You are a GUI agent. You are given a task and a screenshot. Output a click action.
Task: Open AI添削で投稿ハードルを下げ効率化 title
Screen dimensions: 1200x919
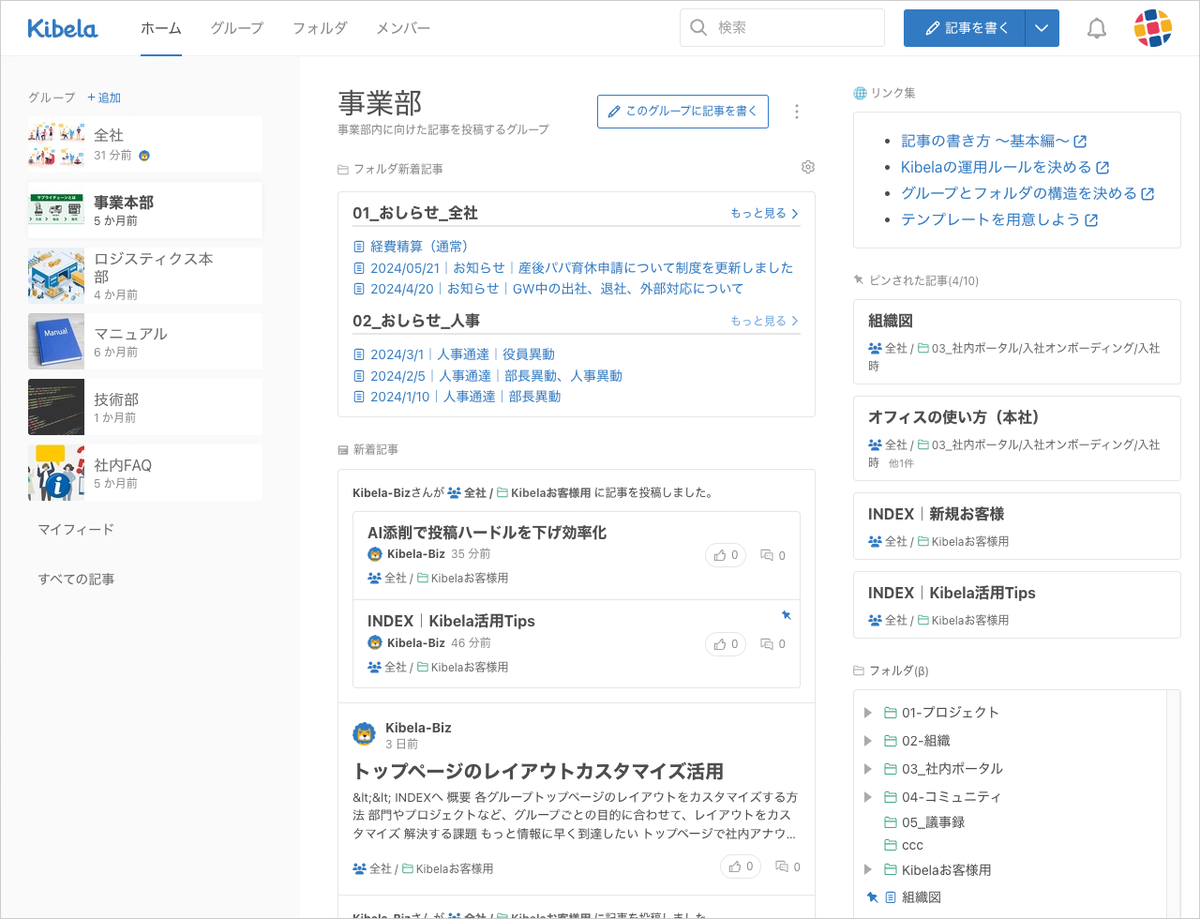tap(487, 532)
